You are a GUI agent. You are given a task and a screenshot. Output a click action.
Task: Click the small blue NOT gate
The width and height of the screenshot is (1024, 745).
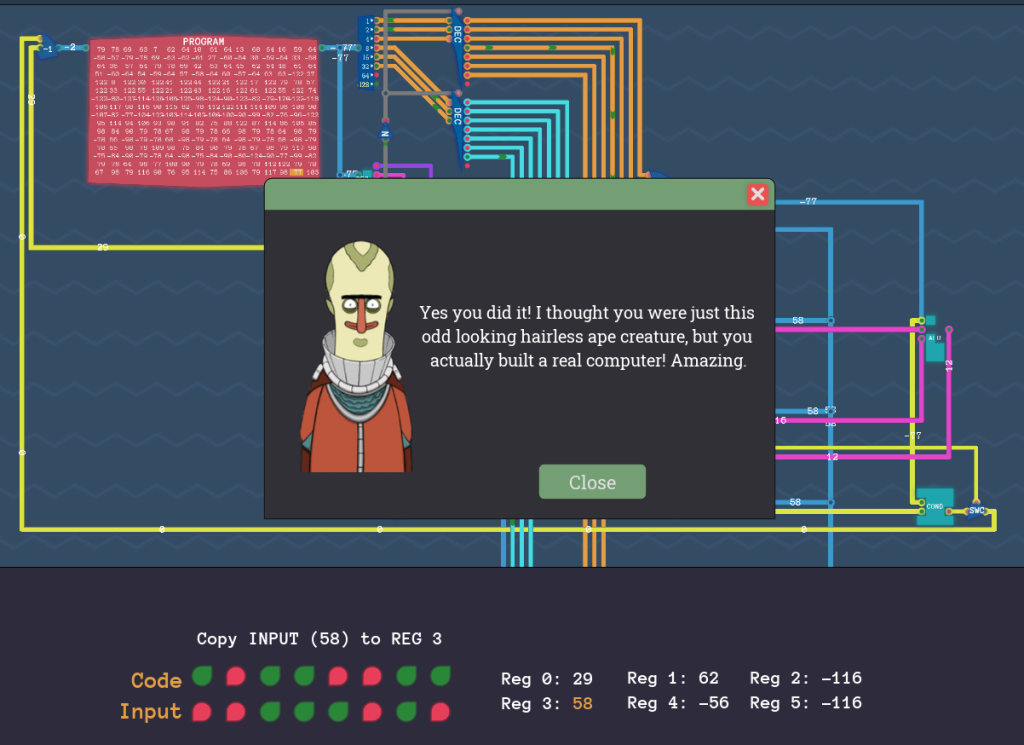(385, 133)
